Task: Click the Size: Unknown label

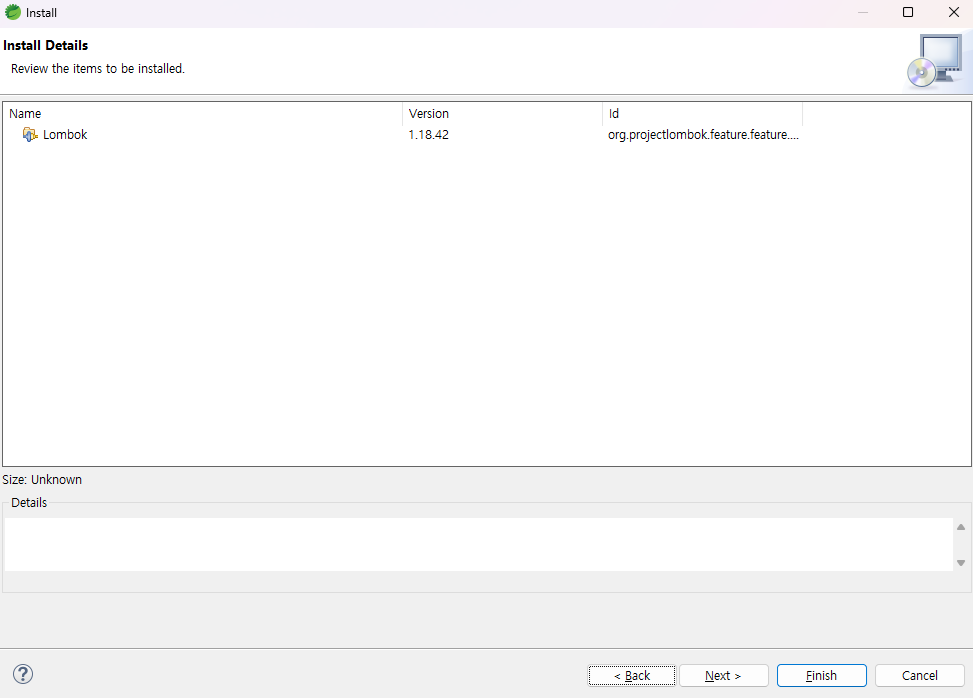Action: [42, 480]
